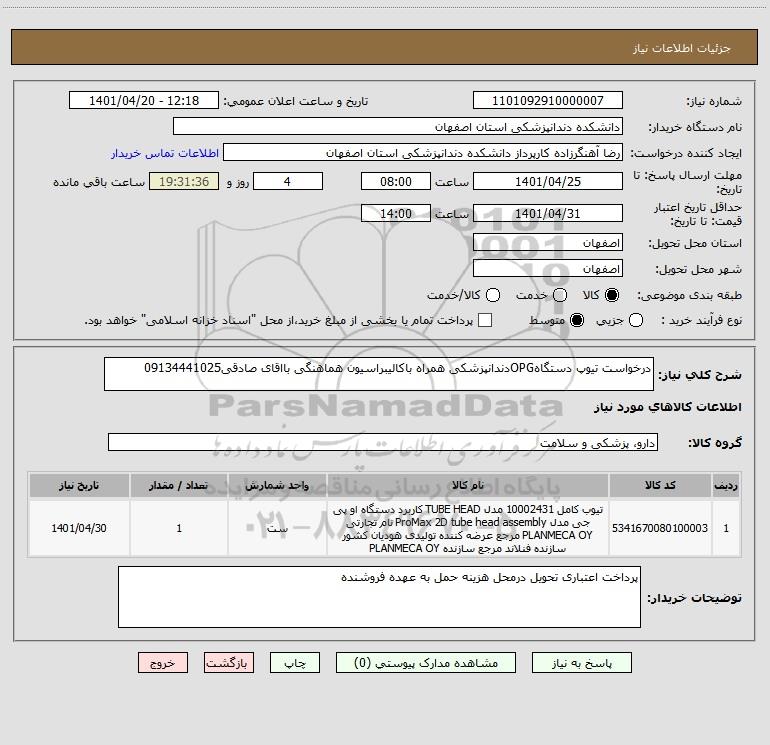Click the توضیحات خریدار text area
770x745 pixels.
click(379, 597)
